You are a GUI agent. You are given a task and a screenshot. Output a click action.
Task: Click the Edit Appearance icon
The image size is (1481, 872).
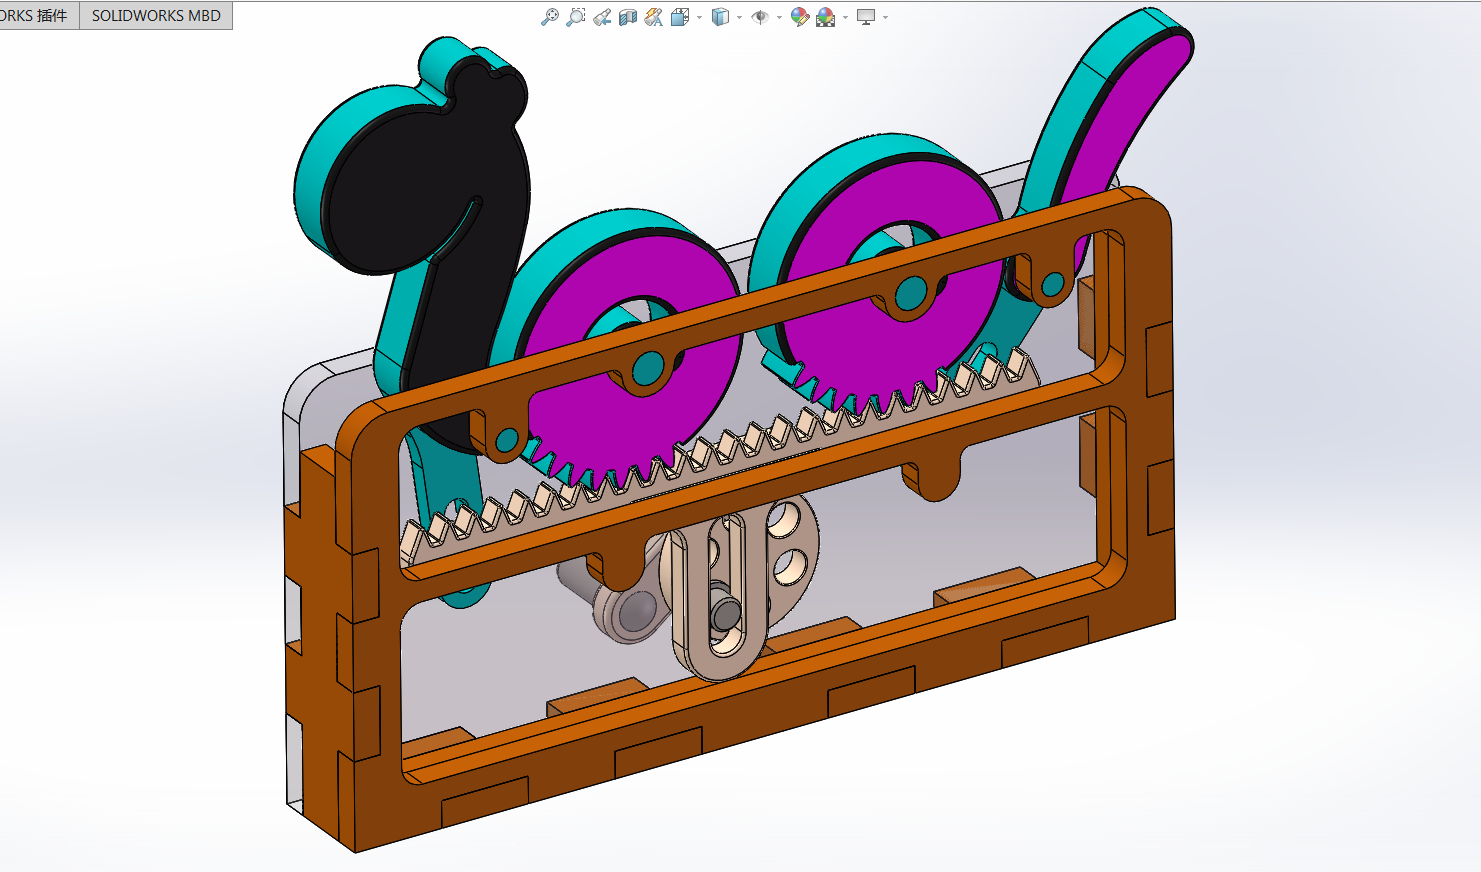click(800, 17)
